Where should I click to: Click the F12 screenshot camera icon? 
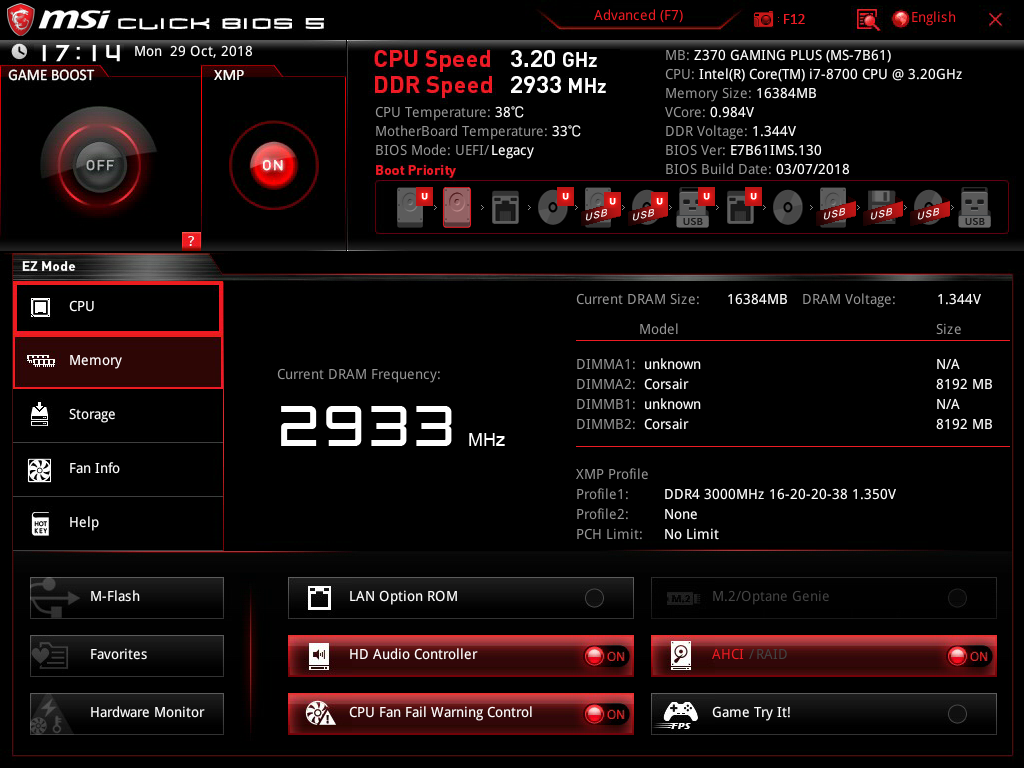point(764,19)
